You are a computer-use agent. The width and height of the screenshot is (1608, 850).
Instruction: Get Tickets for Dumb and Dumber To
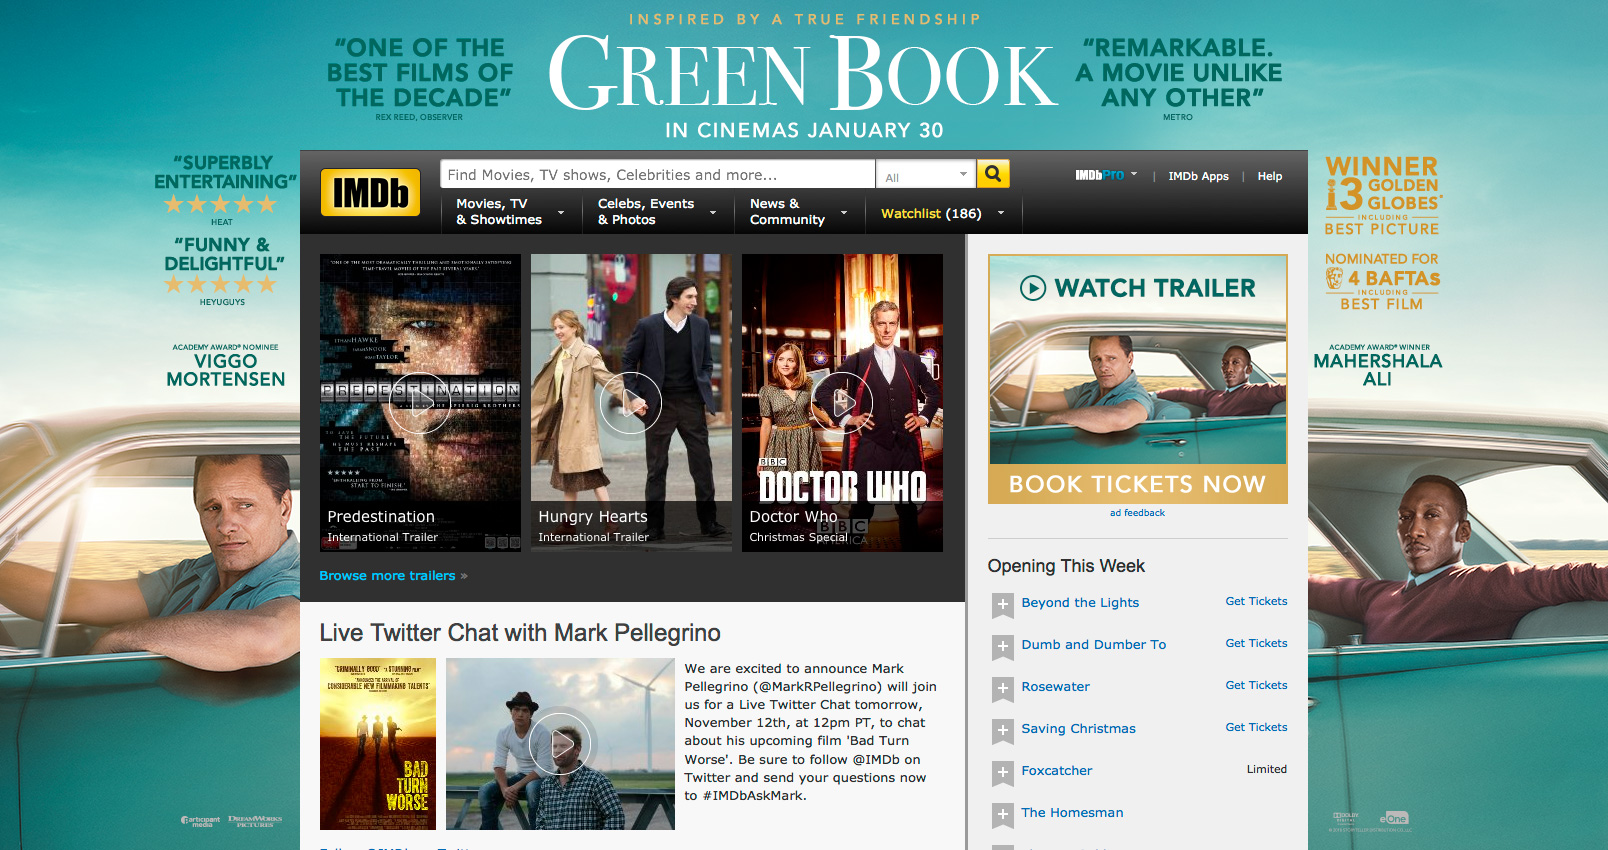(x=1256, y=643)
